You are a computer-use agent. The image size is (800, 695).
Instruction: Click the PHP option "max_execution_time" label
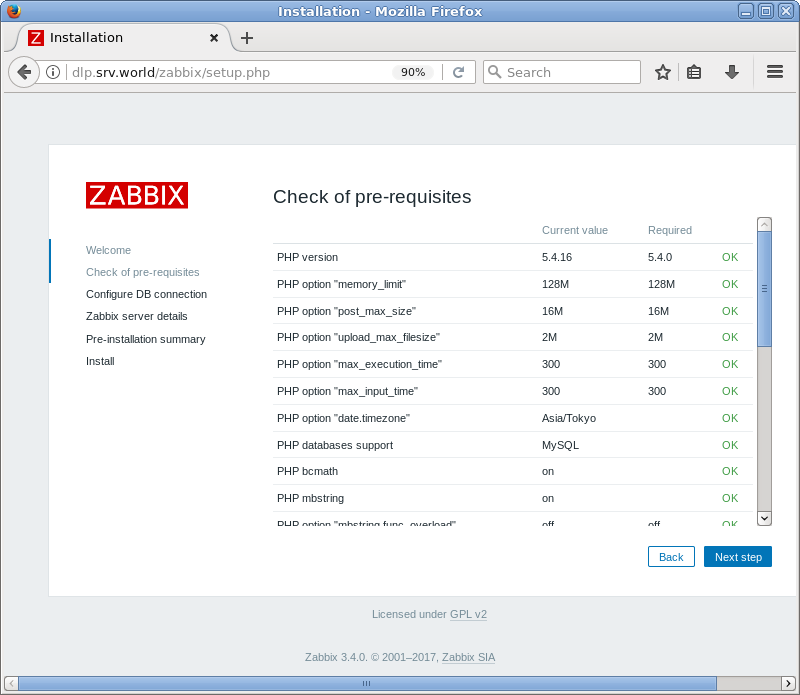[359, 364]
